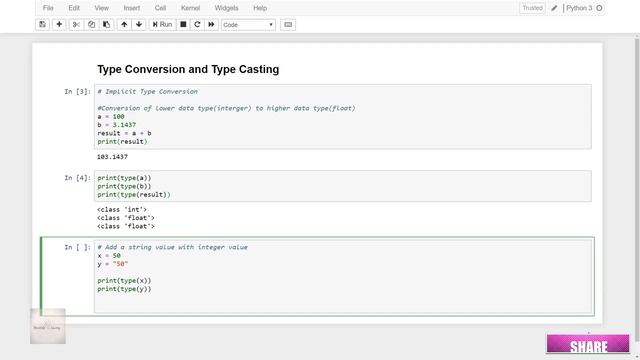Click the print(type(result)) line
This screenshot has height=360, width=640.
point(134,195)
